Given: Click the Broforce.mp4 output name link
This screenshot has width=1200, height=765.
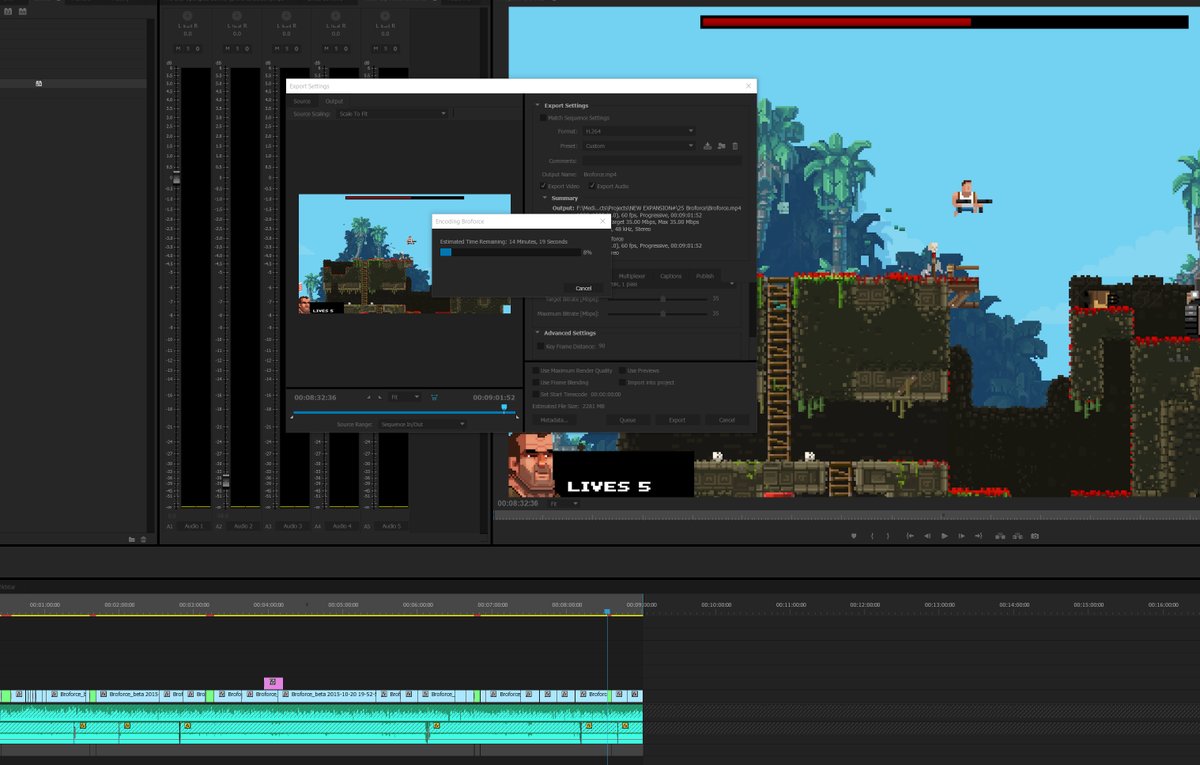Looking at the screenshot, I should (601, 174).
